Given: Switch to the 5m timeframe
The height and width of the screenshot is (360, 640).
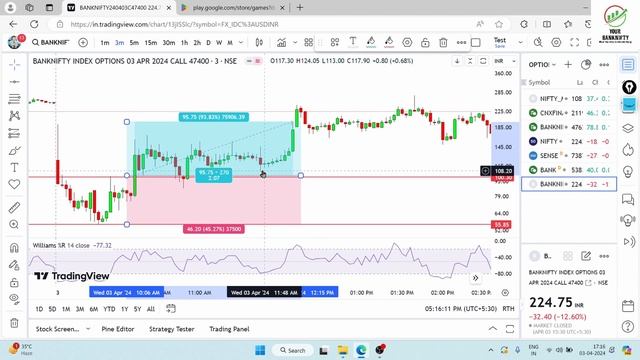Looking at the screenshot, I should click(134, 42).
